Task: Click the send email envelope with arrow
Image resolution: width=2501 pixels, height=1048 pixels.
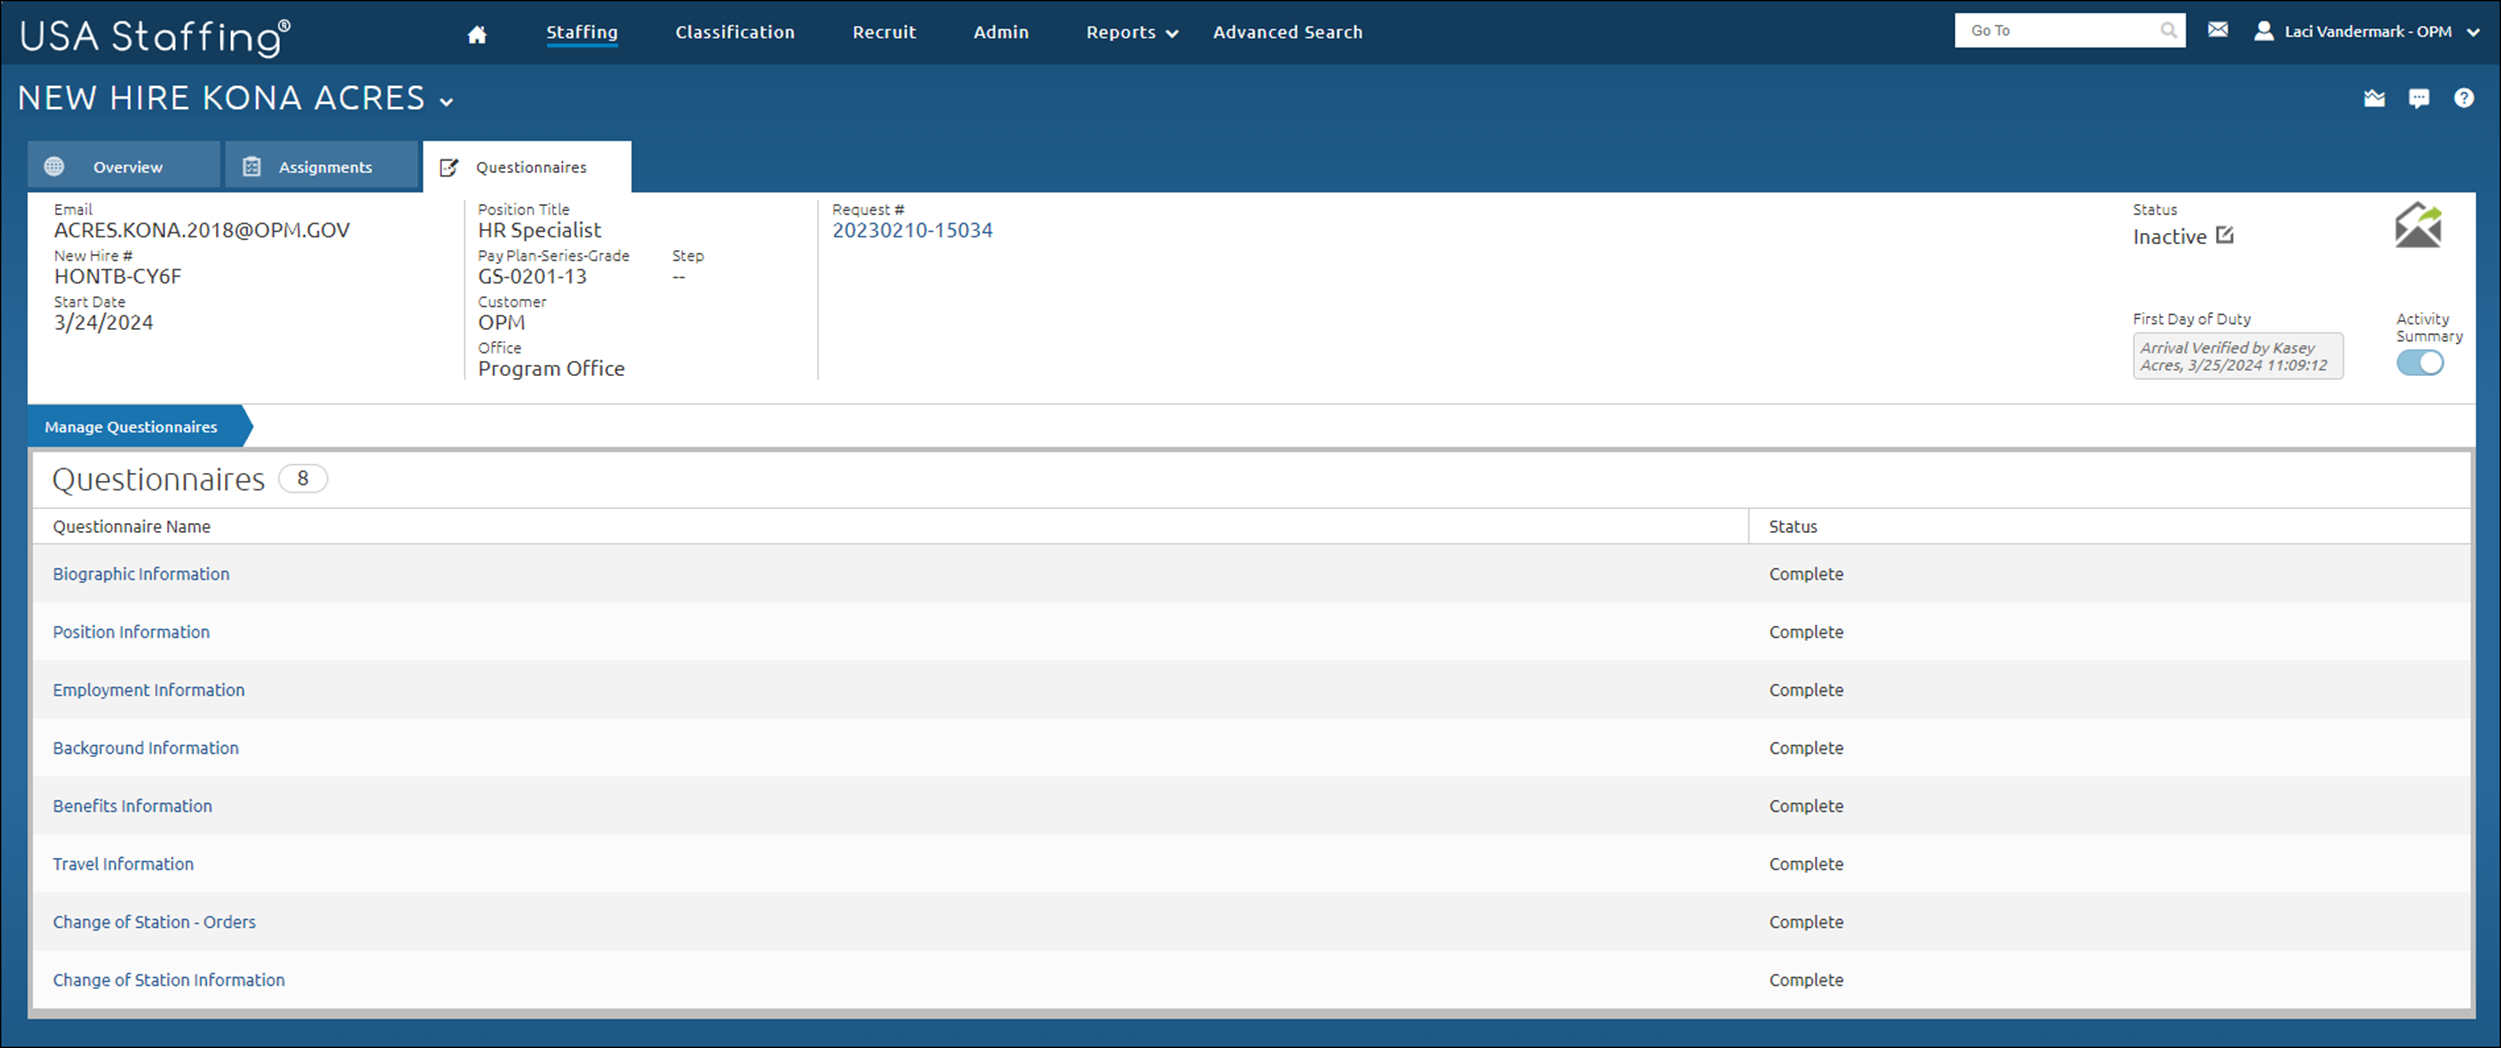Action: point(2418,225)
